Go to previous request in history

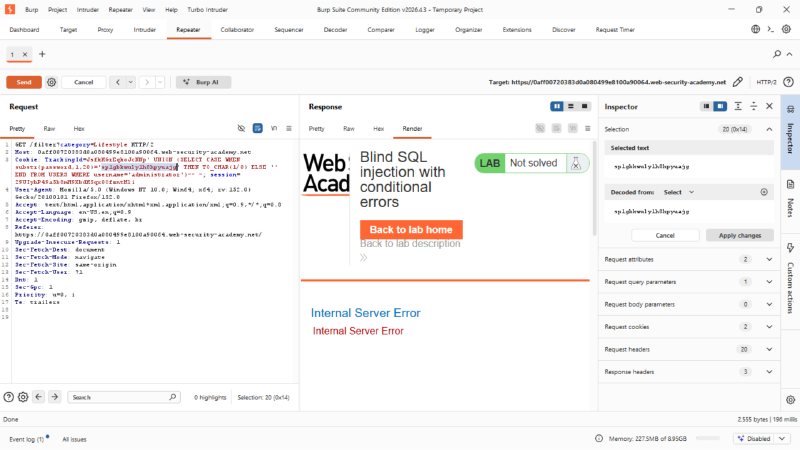pyautogui.click(x=118, y=82)
